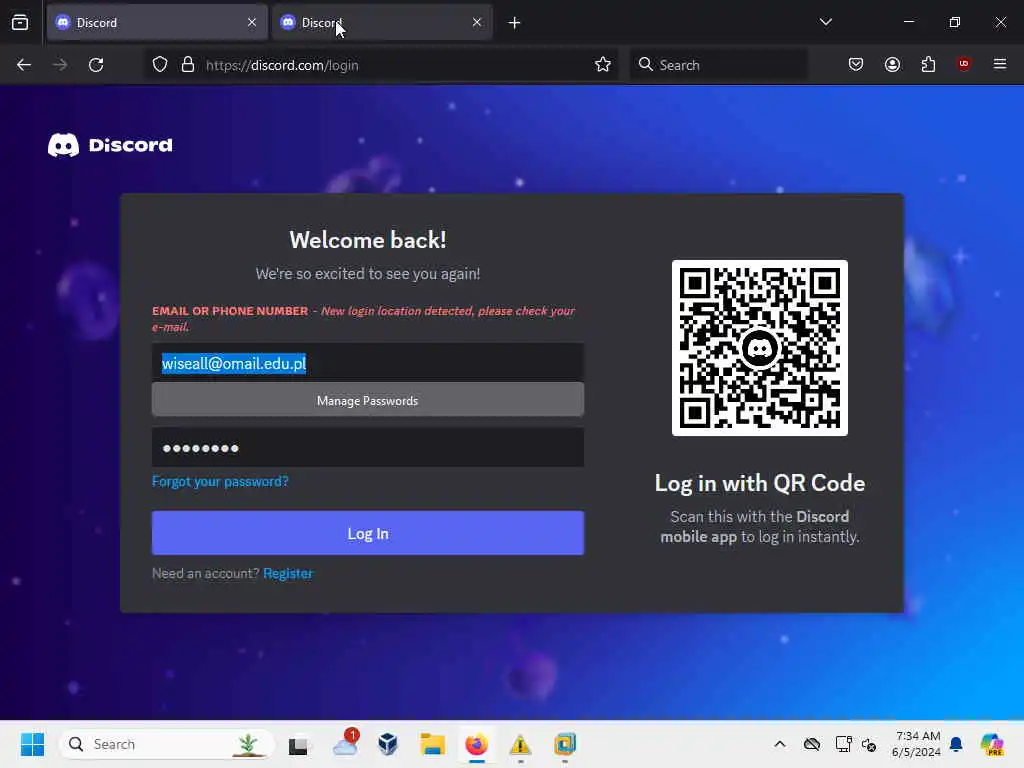Open the blue-yellow square taskbar app
This screenshot has height=768, width=1024.
coord(565,744)
